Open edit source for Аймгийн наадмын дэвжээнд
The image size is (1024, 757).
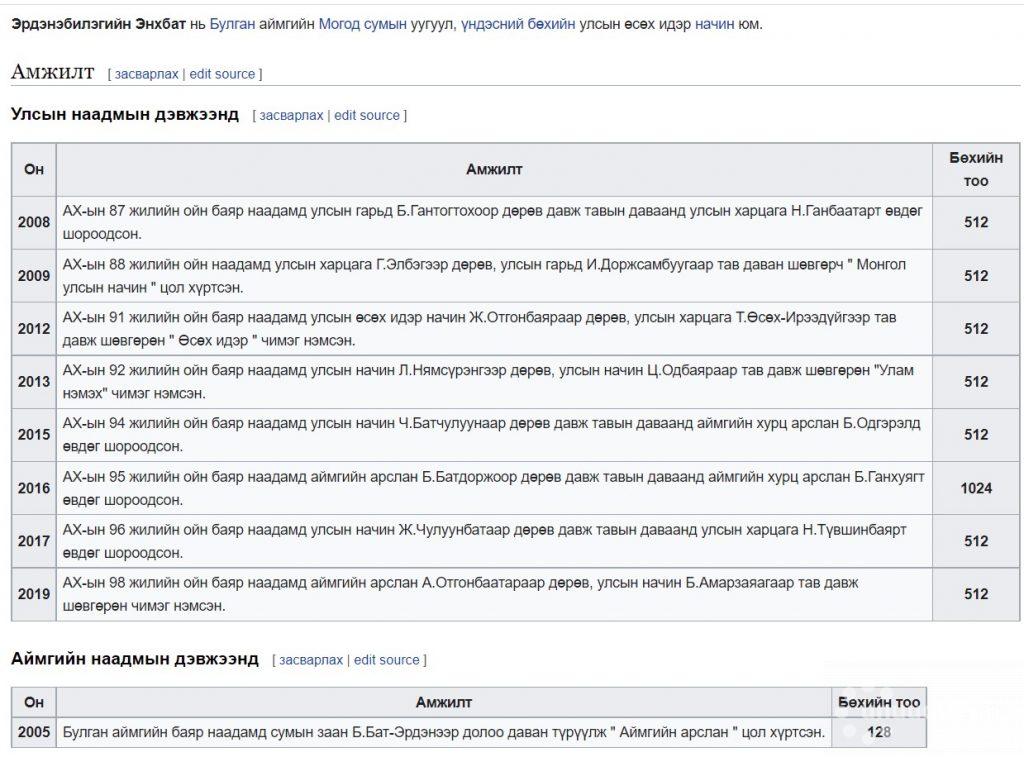point(387,660)
